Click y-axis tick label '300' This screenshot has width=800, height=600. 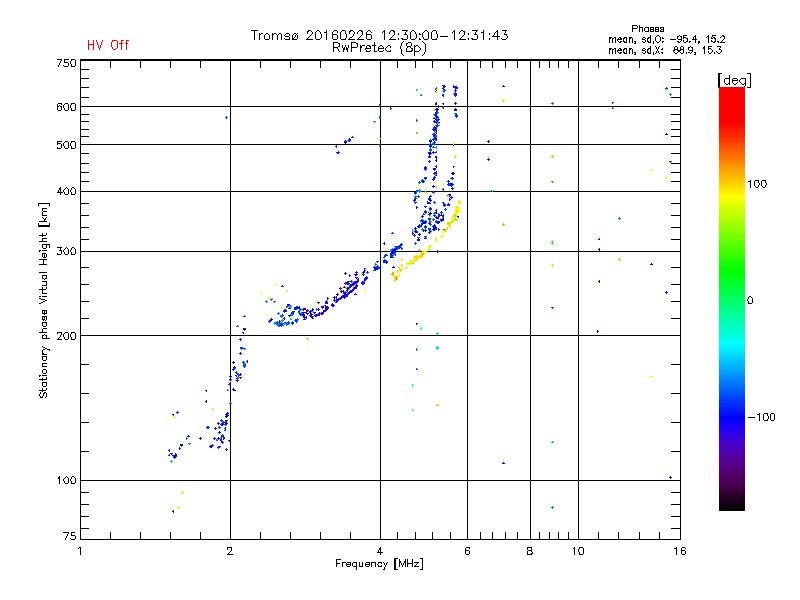point(66,252)
